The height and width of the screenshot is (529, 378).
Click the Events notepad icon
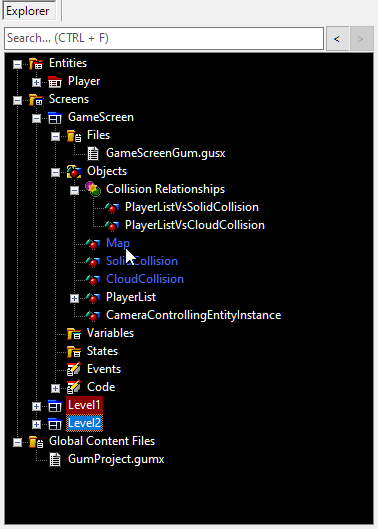click(74, 369)
